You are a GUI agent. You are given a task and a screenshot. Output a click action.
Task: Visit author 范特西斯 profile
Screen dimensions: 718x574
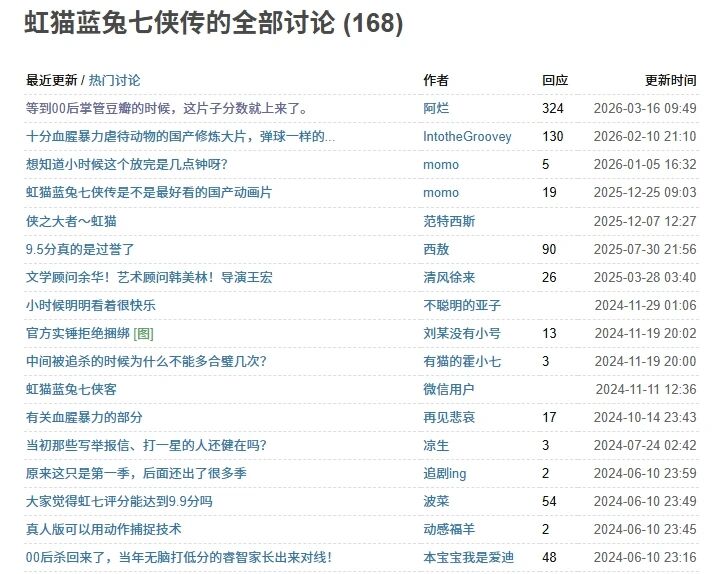(449, 221)
